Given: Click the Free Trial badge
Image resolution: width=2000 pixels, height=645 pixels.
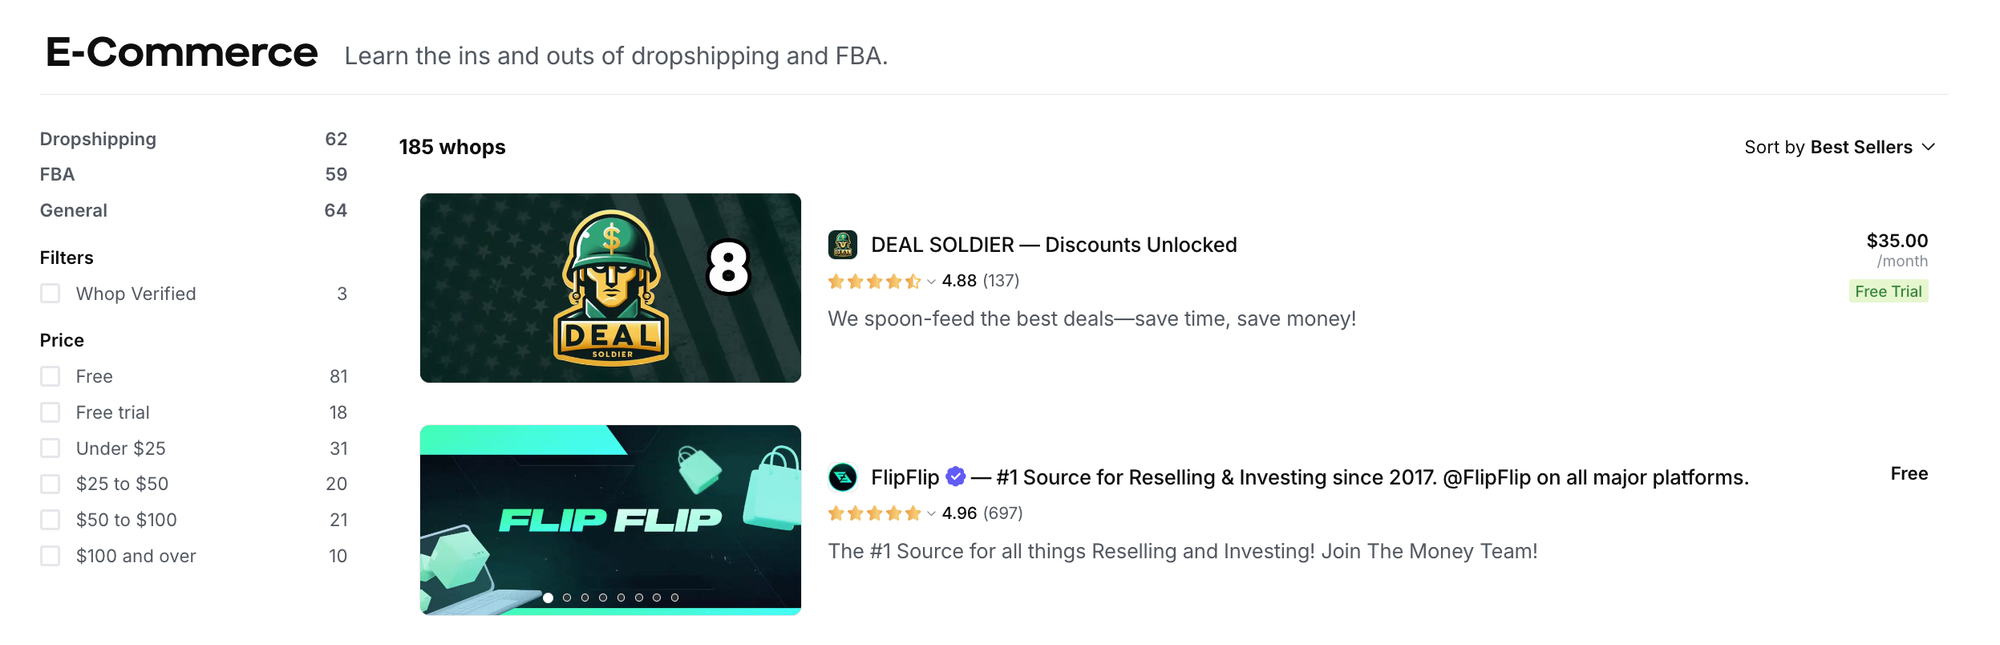Looking at the screenshot, I should point(1888,291).
